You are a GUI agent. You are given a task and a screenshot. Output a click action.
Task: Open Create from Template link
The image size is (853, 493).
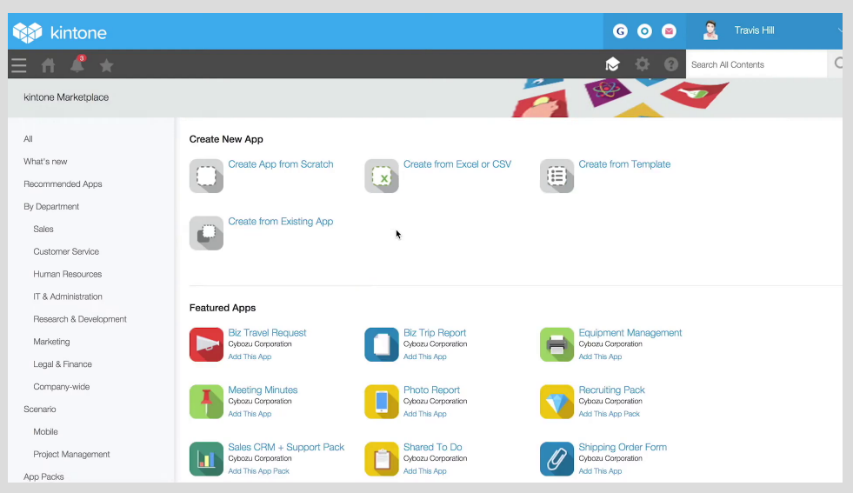click(625, 164)
